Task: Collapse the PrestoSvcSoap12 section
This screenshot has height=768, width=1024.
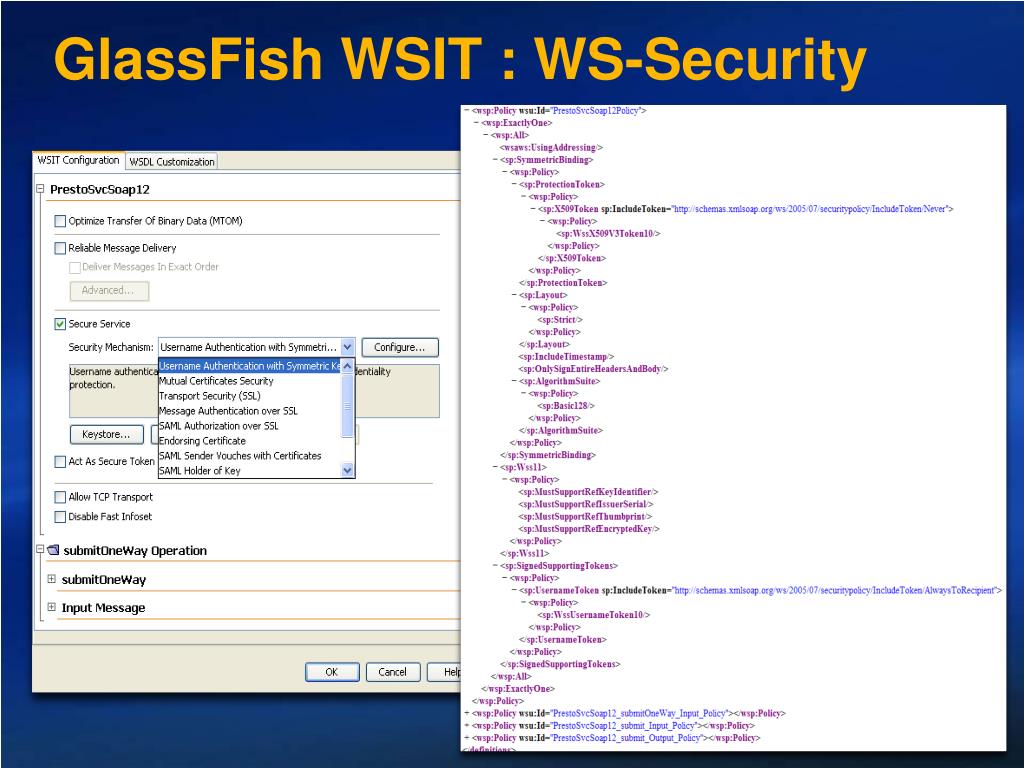Action: (40, 189)
